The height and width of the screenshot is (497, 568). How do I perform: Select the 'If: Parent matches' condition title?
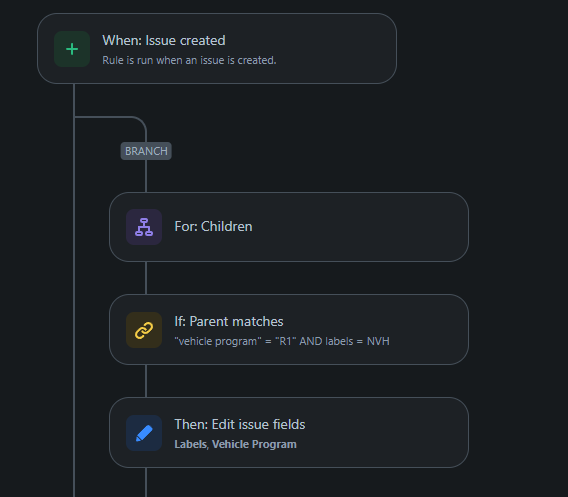[x=229, y=321]
